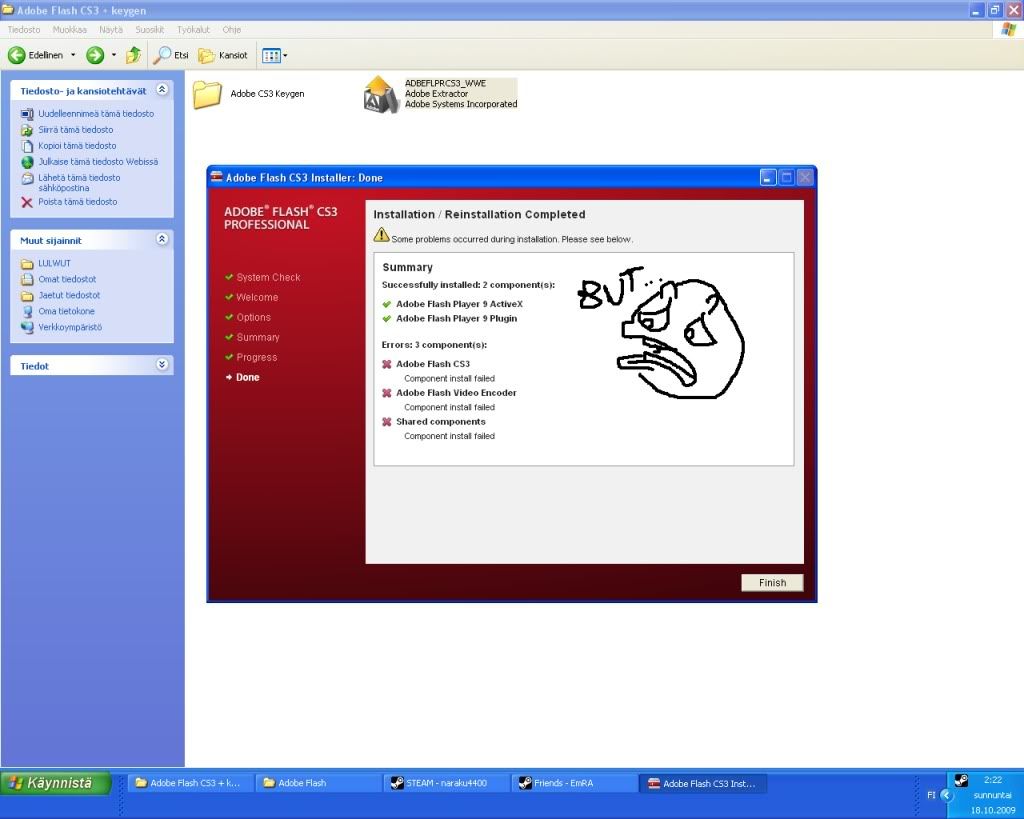The height and width of the screenshot is (819, 1024).
Task: Click green check beside Flash Player 9 Plugin
Action: pos(387,319)
